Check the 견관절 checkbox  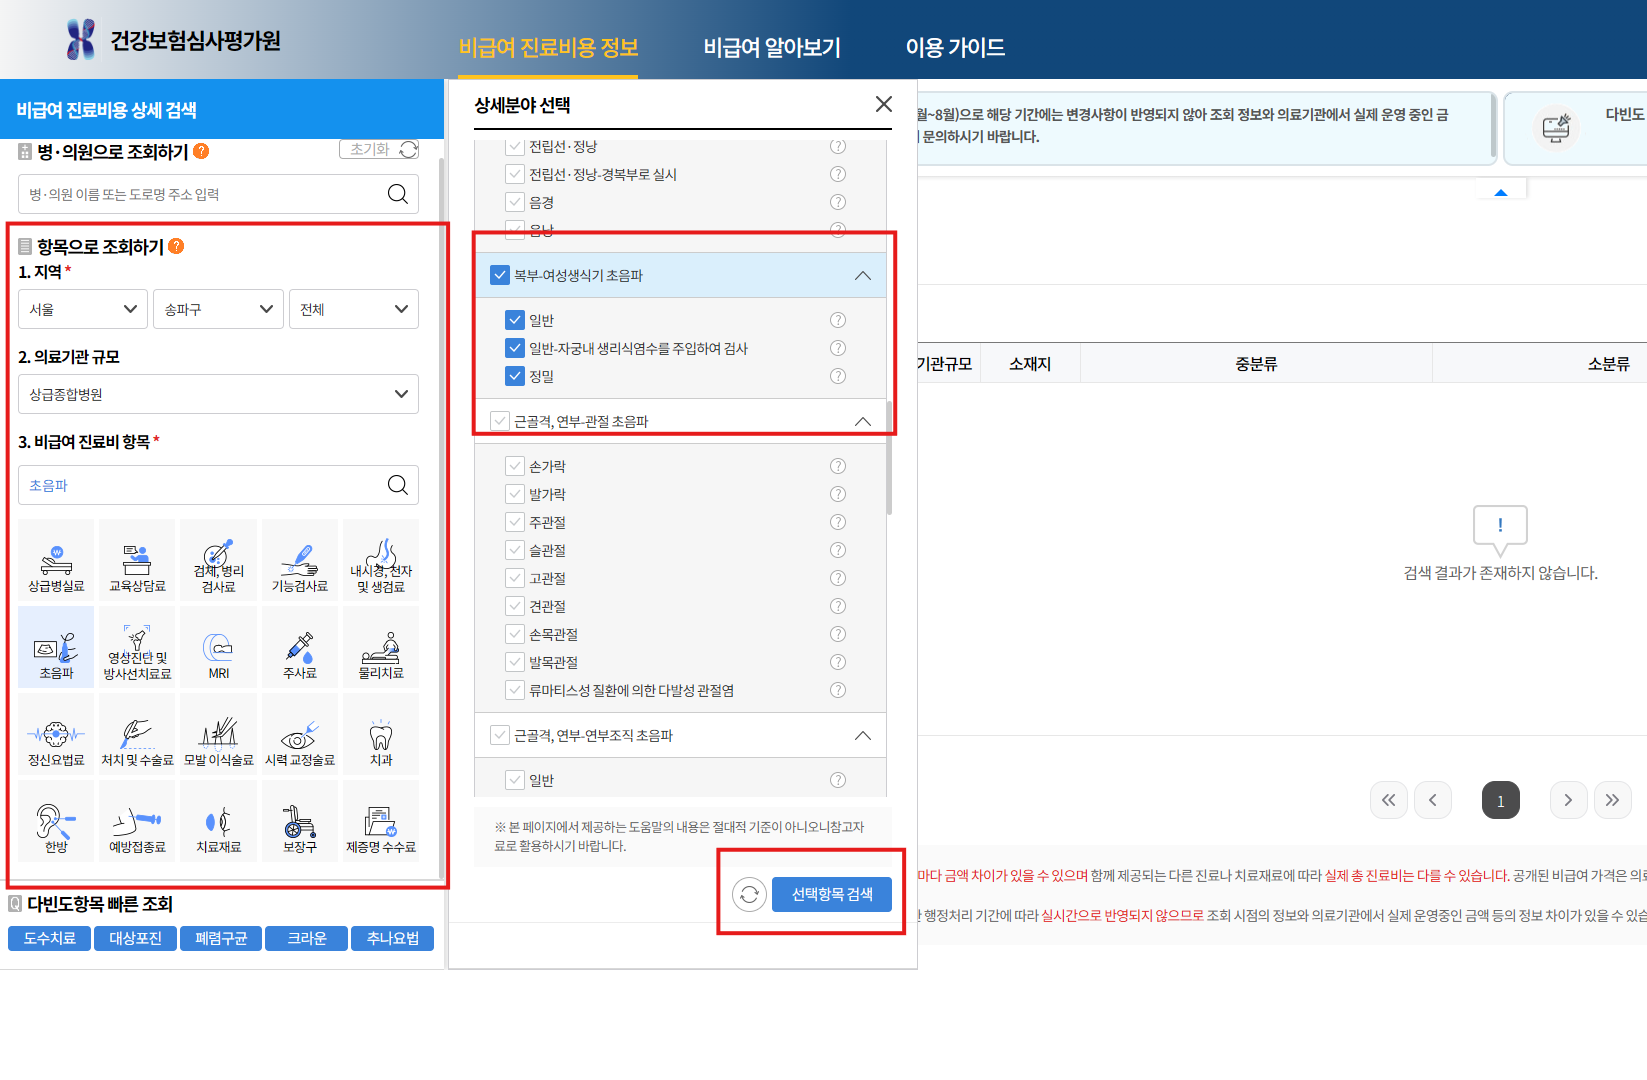[515, 606]
